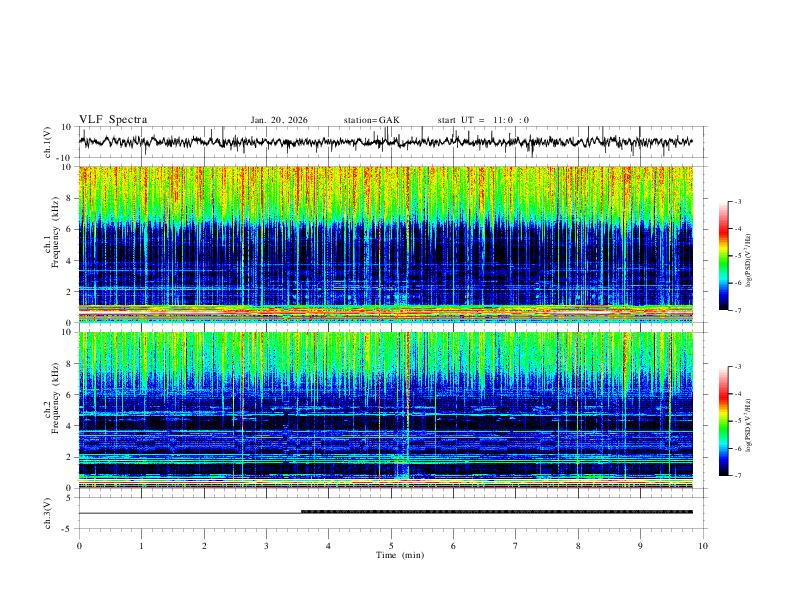792x612 pixels.
Task: Click the '-3' value on ch.1 colorbar
Action: [737, 201]
